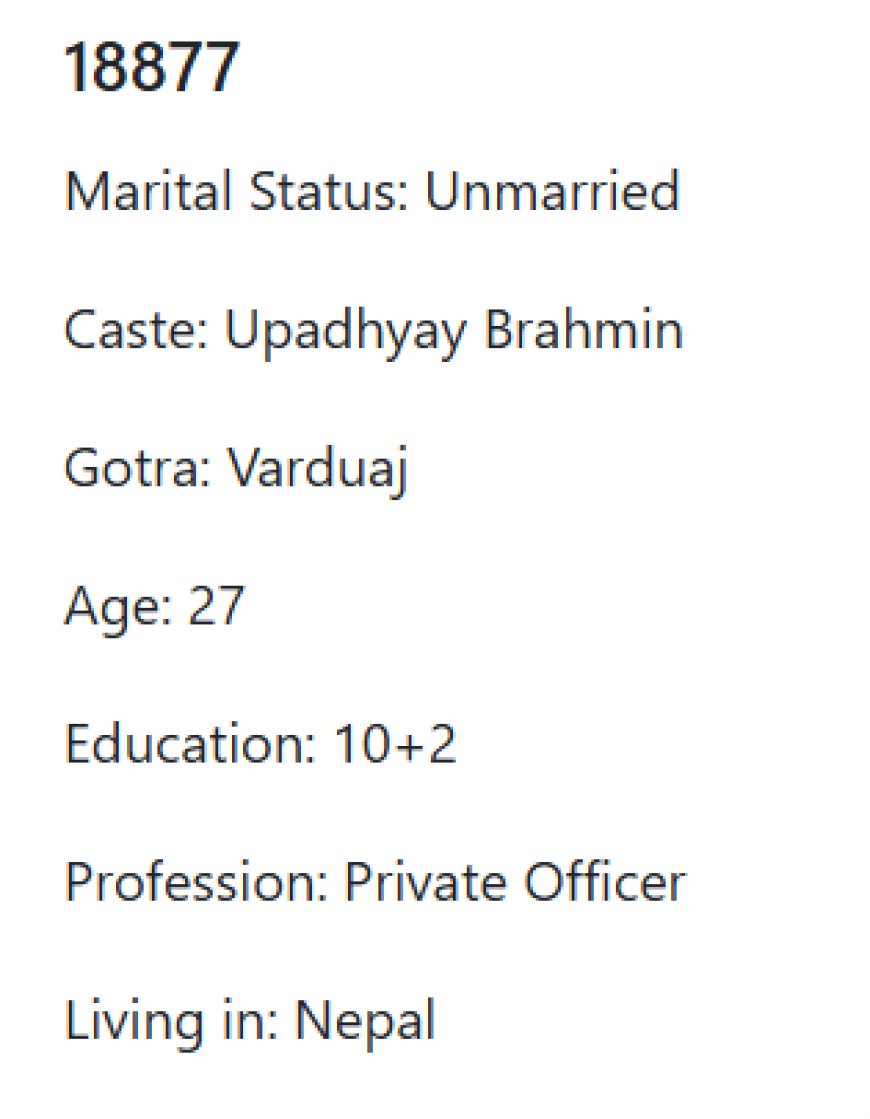This screenshot has height=1119, width=870.
Task: Select the Unmarried value text
Action: click(552, 191)
